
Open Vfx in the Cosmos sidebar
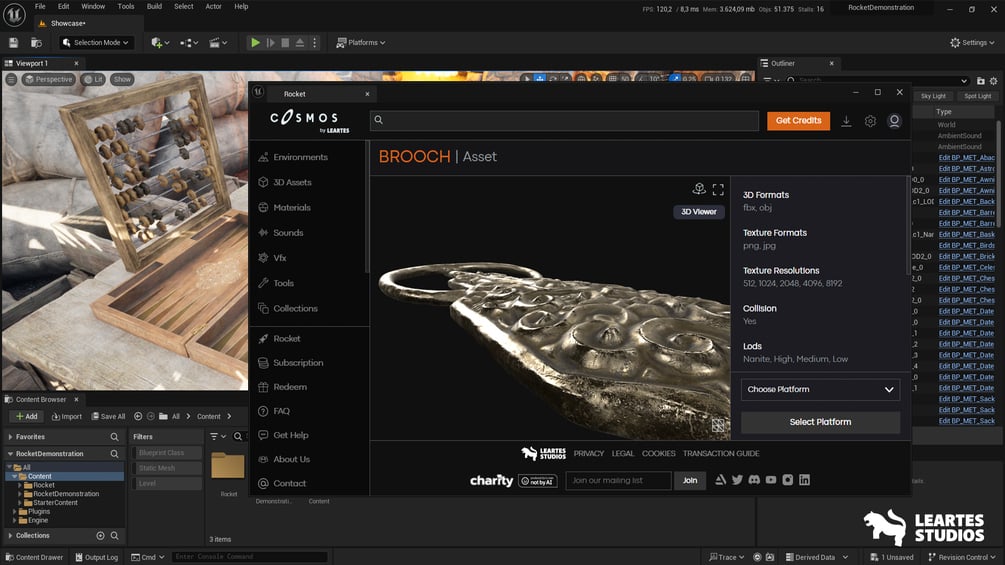pyautogui.click(x=272, y=258)
